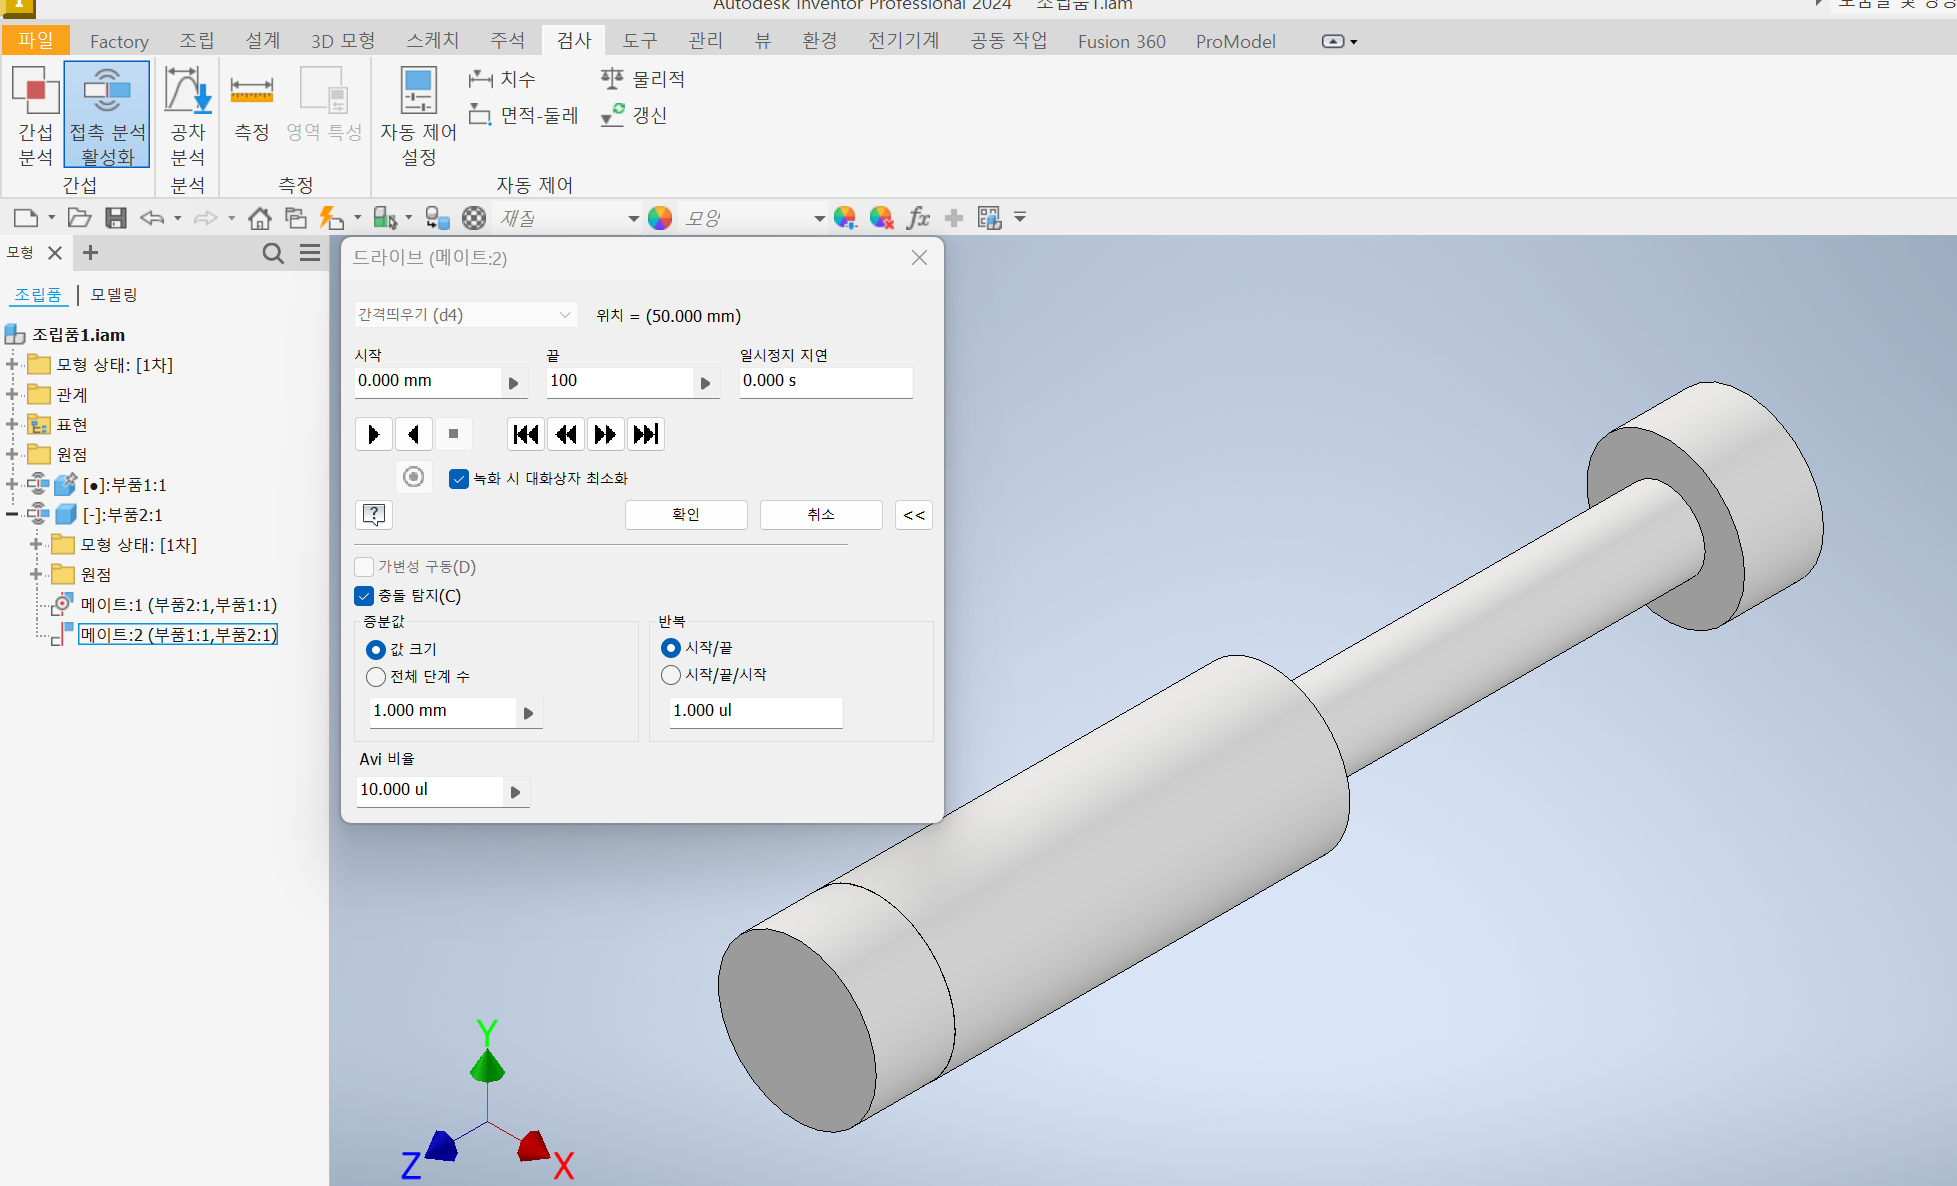
Task: Open the fx parameters editor
Action: [918, 217]
